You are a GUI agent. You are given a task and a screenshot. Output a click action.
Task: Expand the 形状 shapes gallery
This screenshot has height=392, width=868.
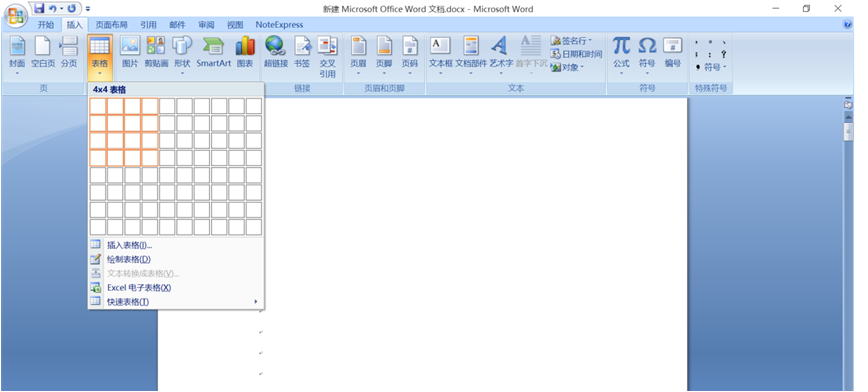(182, 56)
